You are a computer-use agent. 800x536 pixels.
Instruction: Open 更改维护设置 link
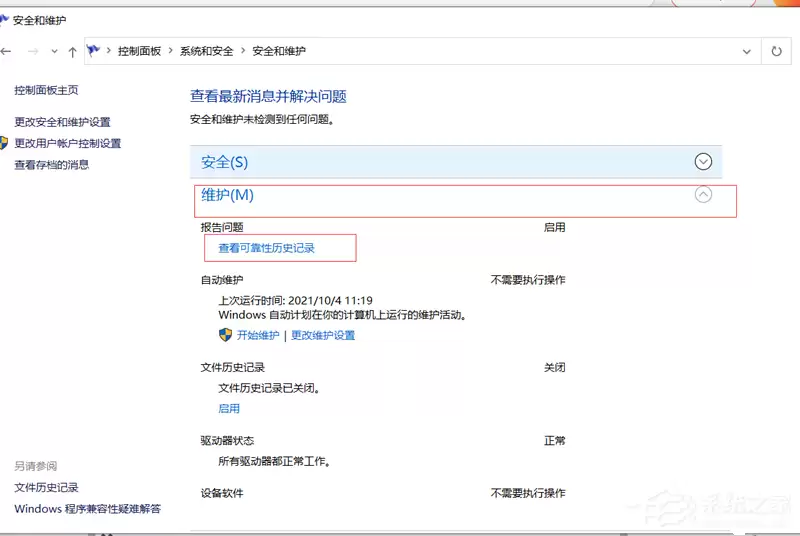(x=323, y=335)
